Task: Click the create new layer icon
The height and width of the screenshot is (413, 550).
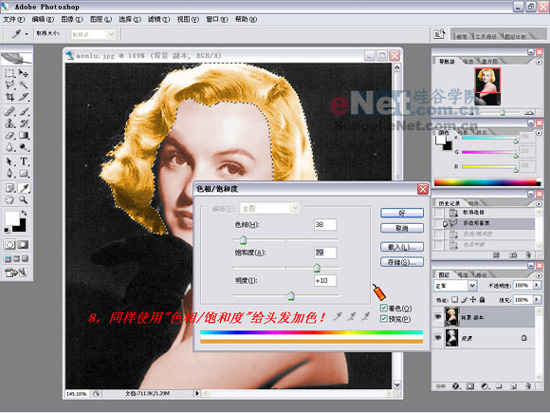Action: [x=513, y=386]
